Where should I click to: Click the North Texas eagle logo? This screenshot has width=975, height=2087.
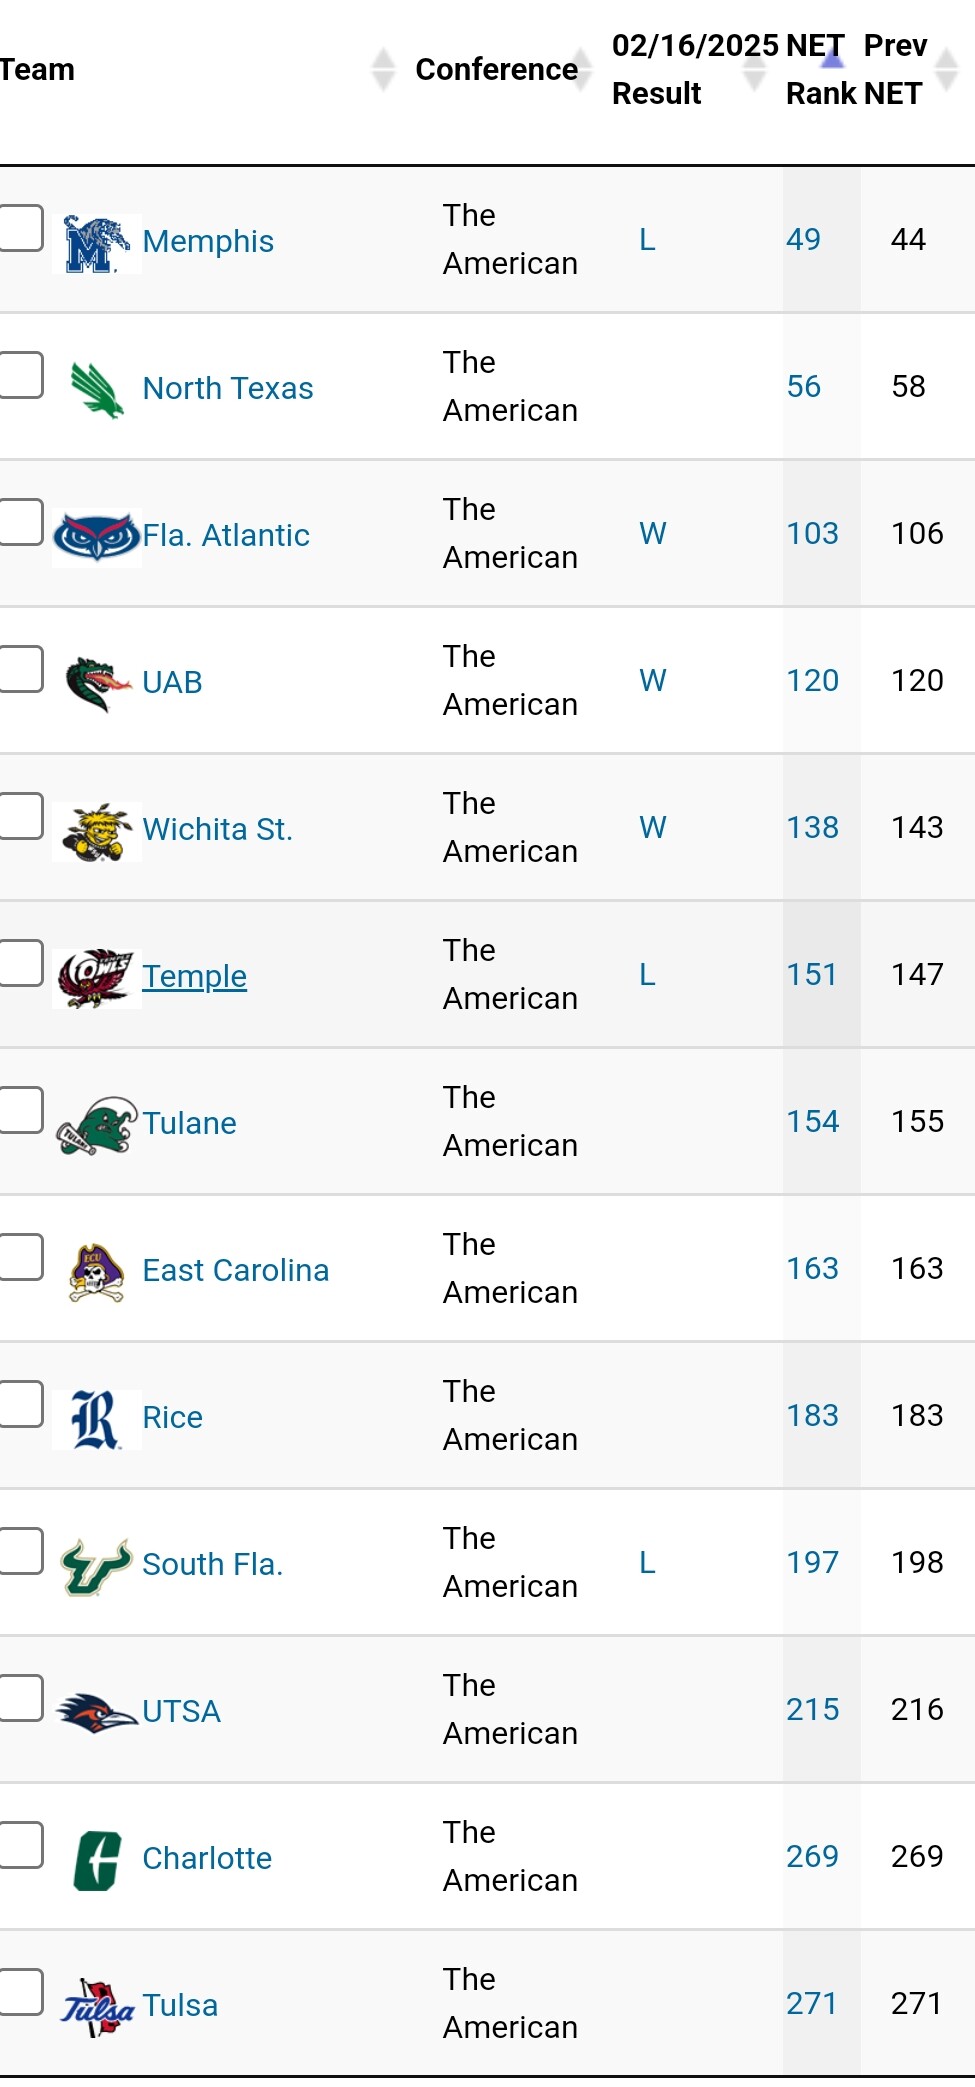[x=96, y=389]
